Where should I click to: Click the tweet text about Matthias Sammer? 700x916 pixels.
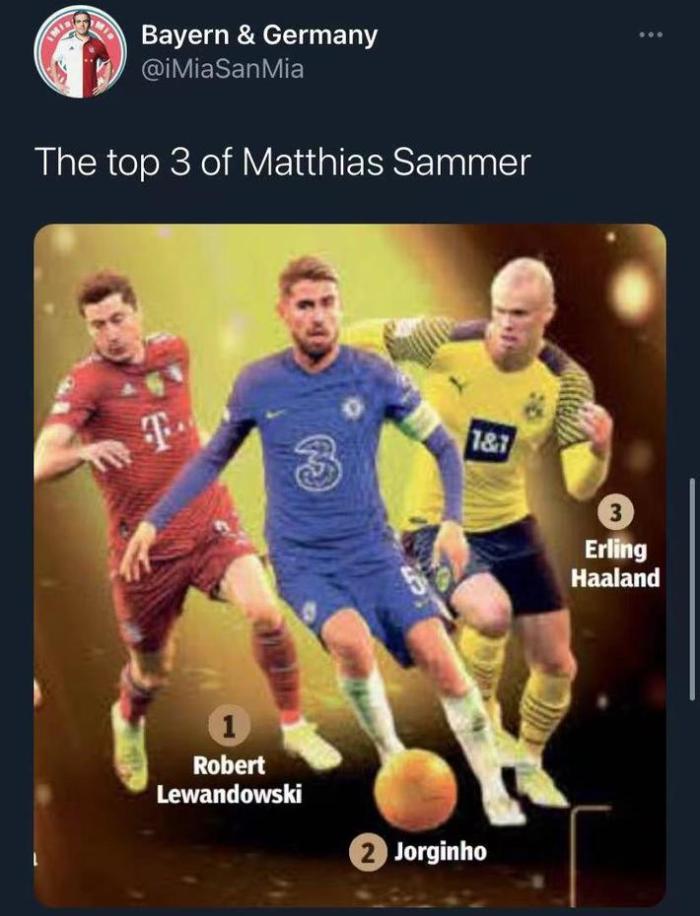click(x=282, y=162)
